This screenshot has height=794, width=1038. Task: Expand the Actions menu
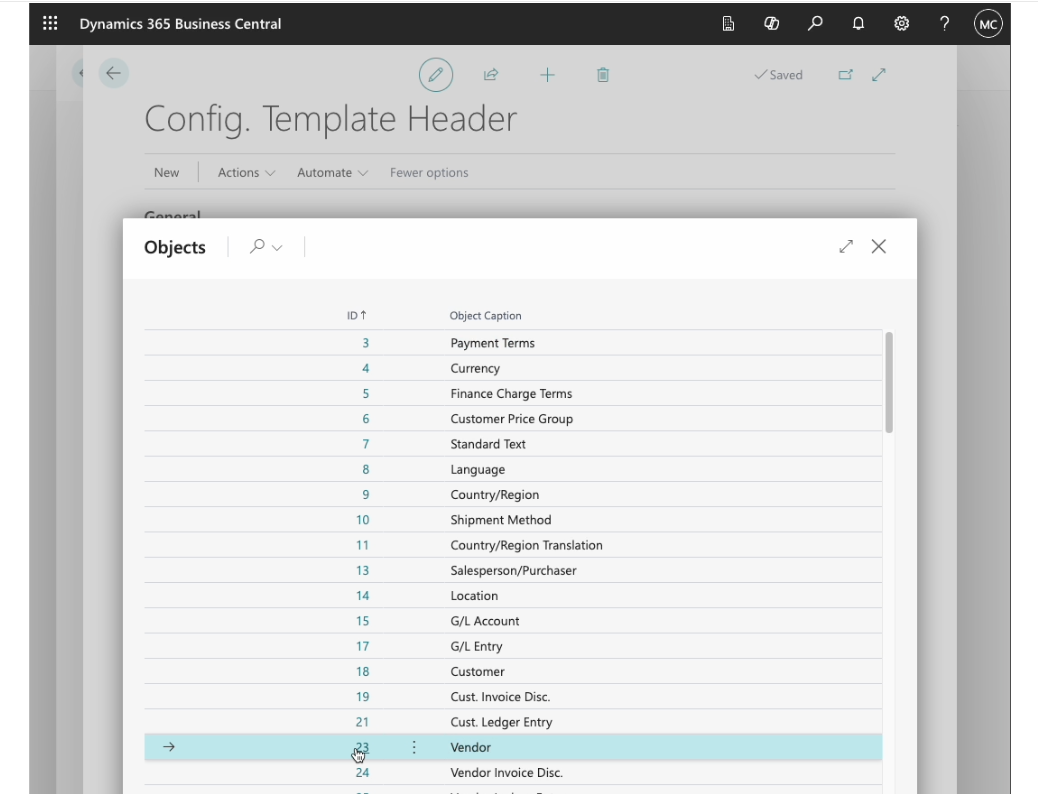(246, 173)
